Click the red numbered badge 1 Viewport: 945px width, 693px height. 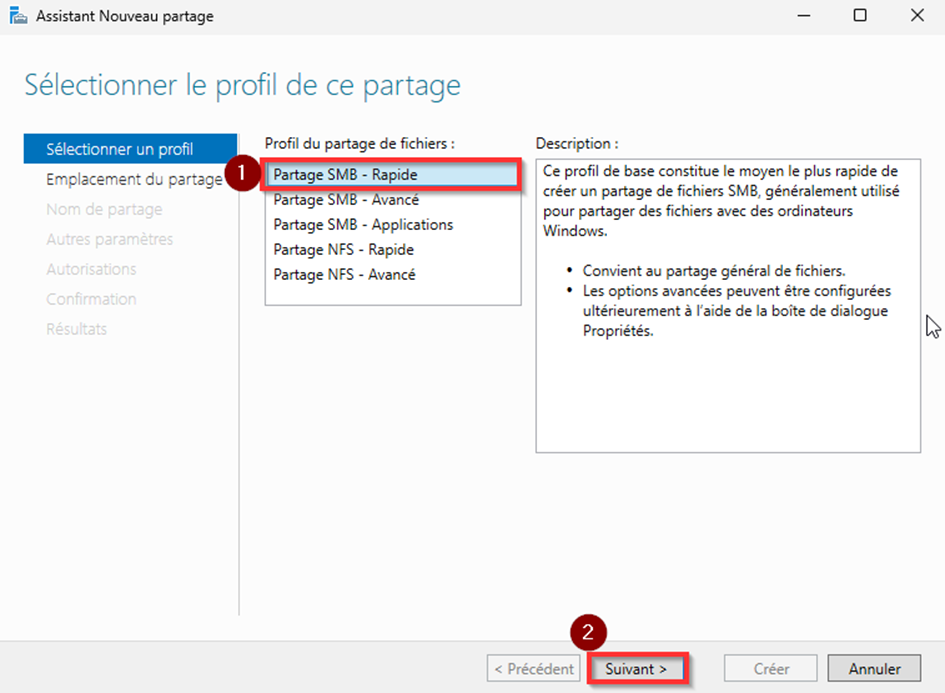pos(239,174)
